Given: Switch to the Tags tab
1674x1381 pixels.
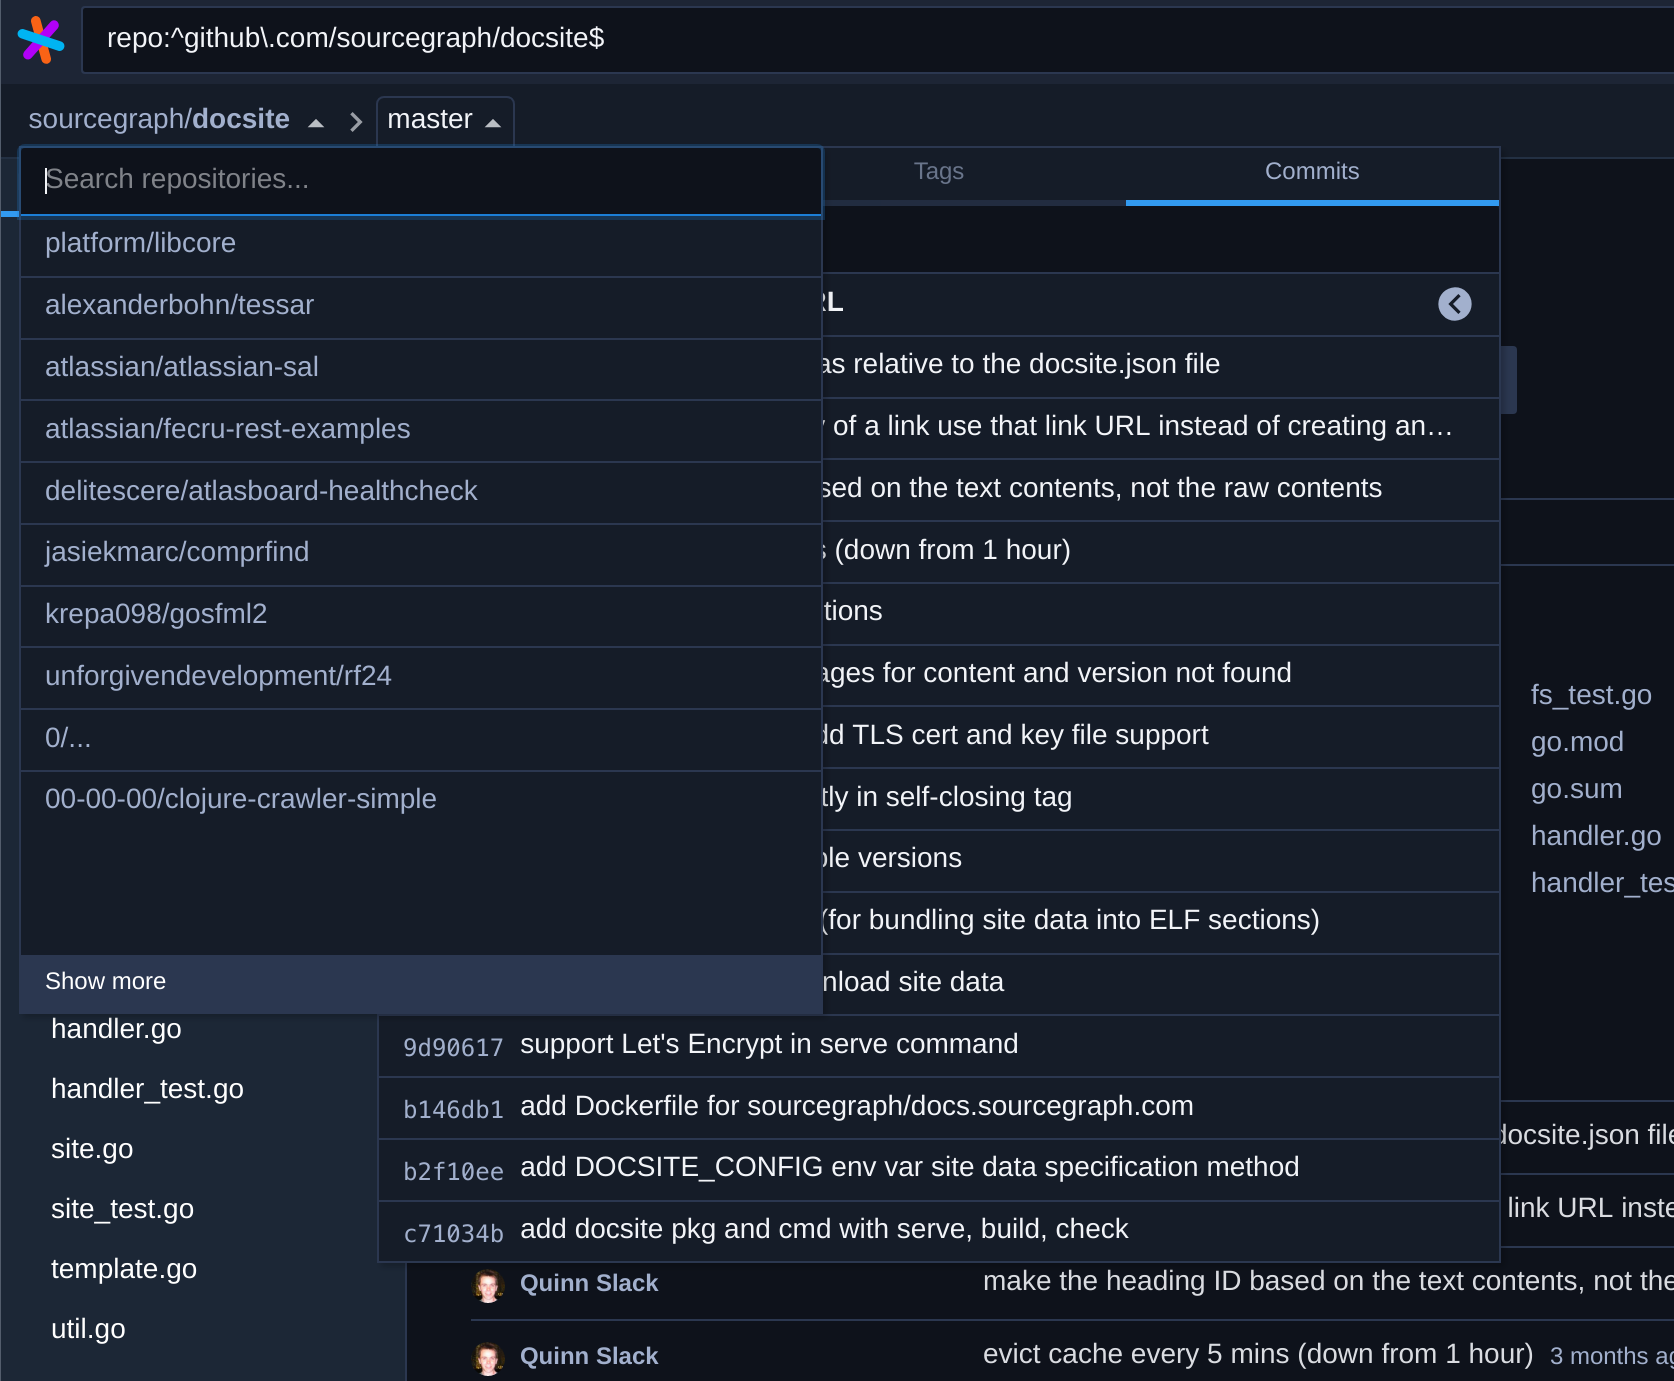Looking at the screenshot, I should [x=938, y=172].
